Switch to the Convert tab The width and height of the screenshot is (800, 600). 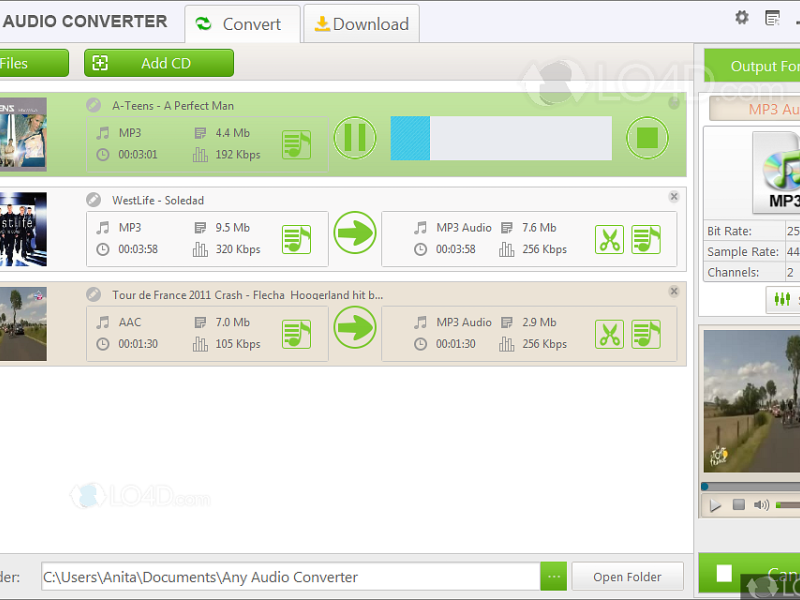pyautogui.click(x=242, y=24)
